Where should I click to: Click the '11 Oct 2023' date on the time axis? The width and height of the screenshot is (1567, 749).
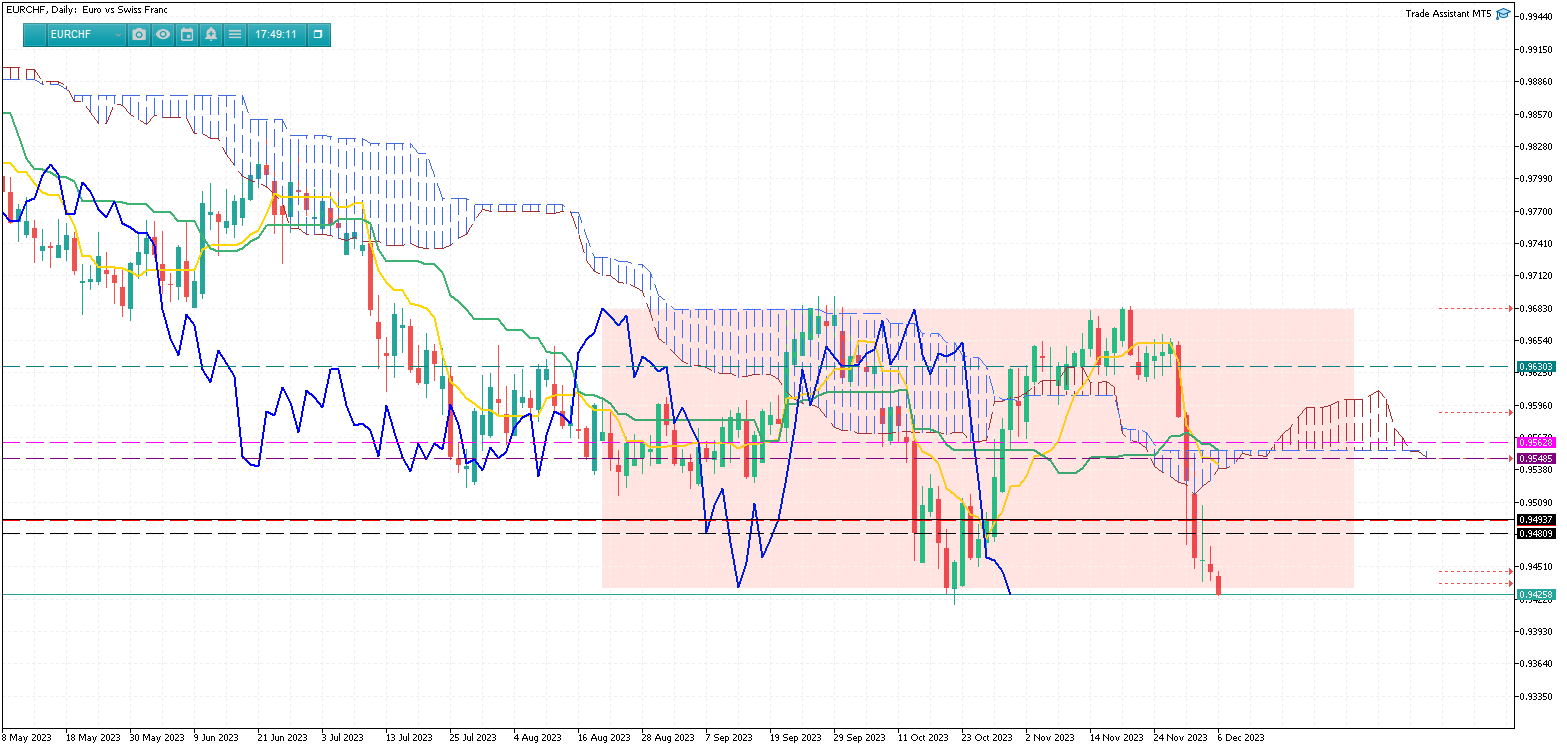pyautogui.click(x=923, y=738)
